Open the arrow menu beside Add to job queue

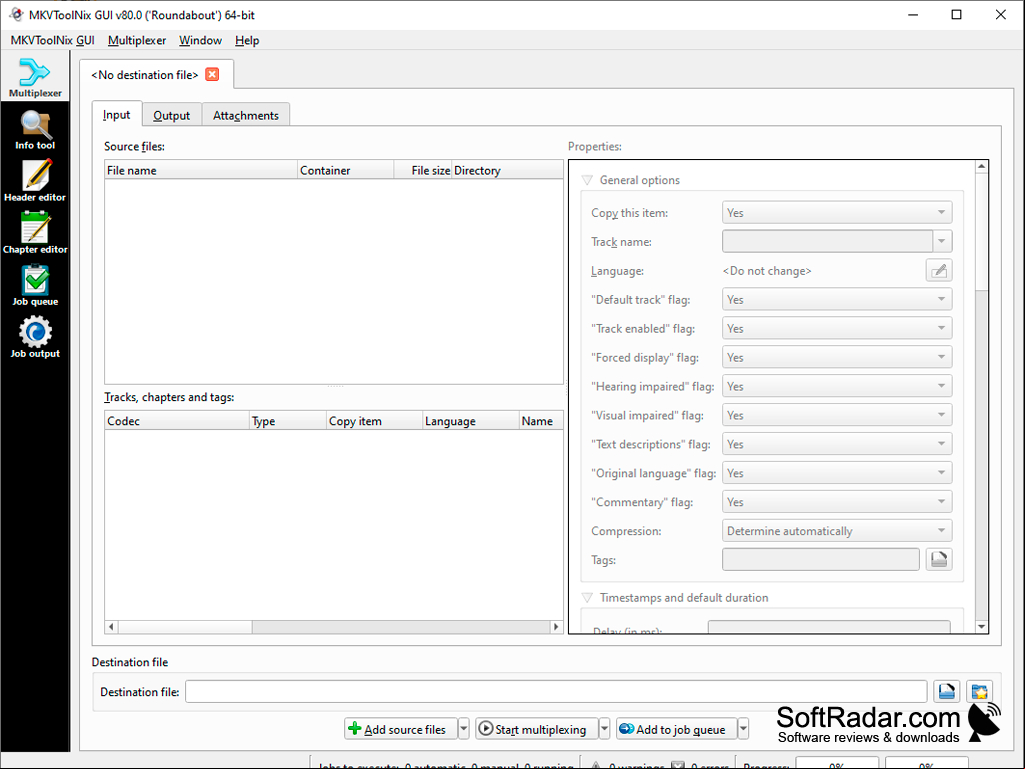[x=743, y=728]
